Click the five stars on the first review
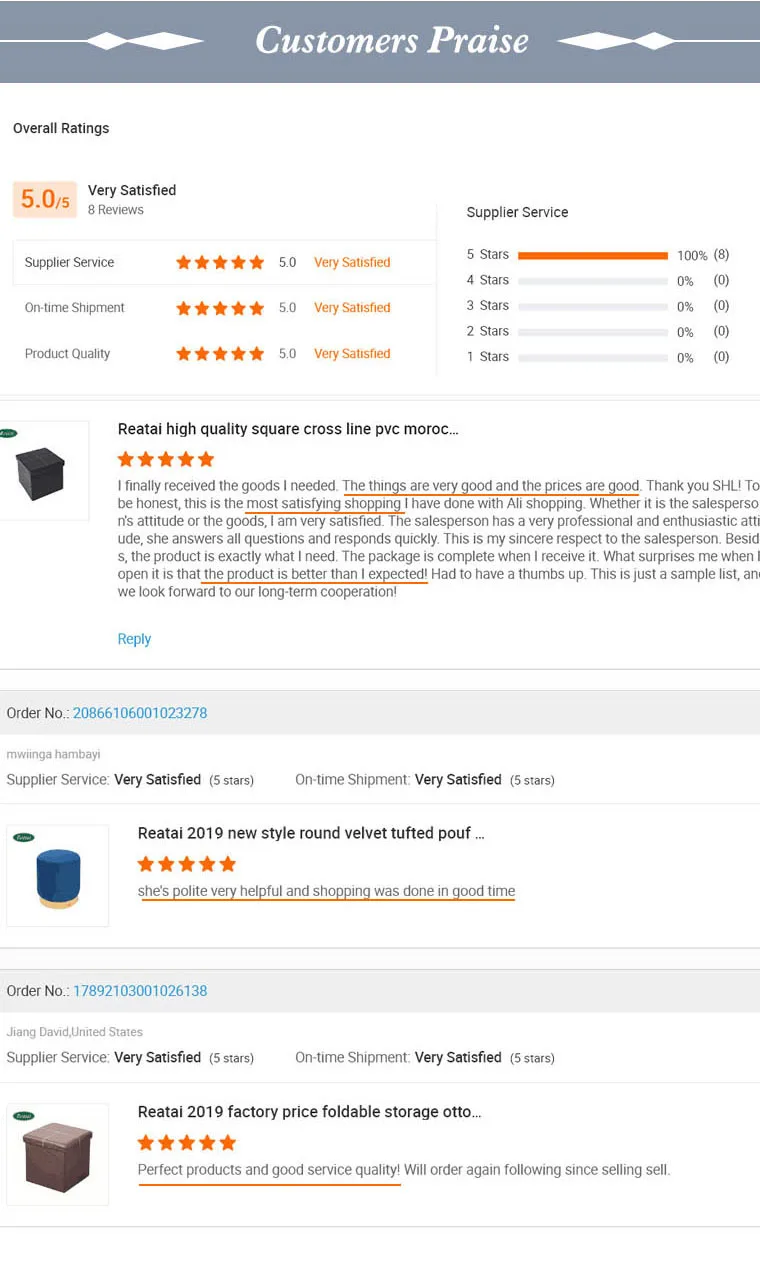Viewport: 760px width, 1271px height. tap(166, 460)
